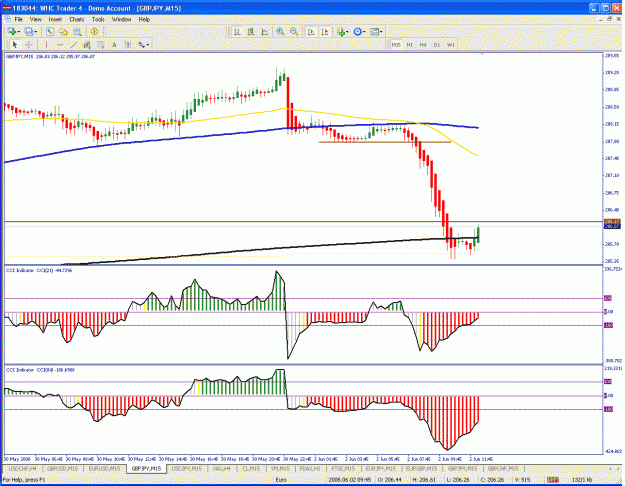Click the connection status bars icon

coord(552,480)
